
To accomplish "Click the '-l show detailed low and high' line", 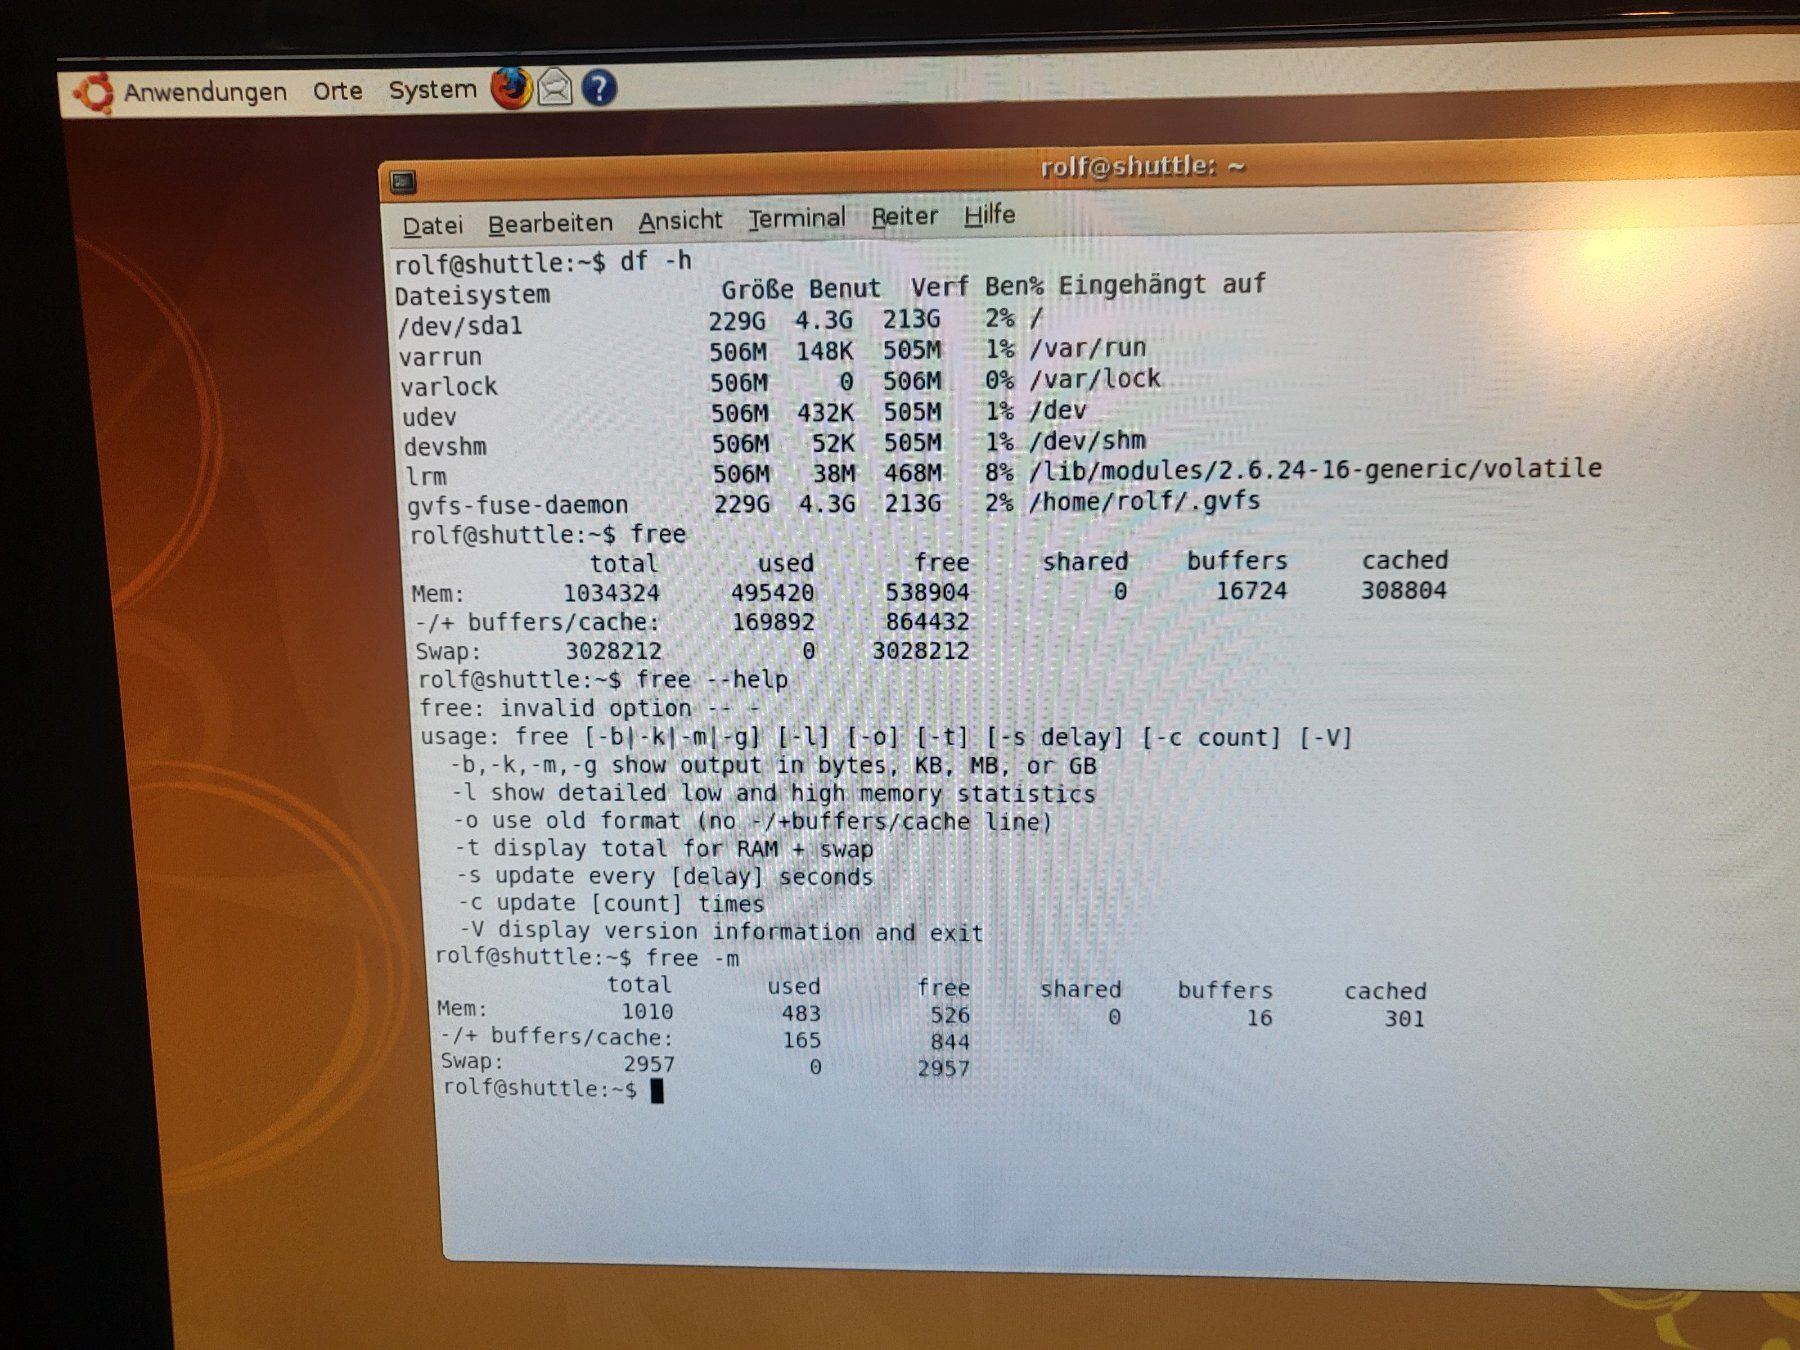I will [774, 794].
